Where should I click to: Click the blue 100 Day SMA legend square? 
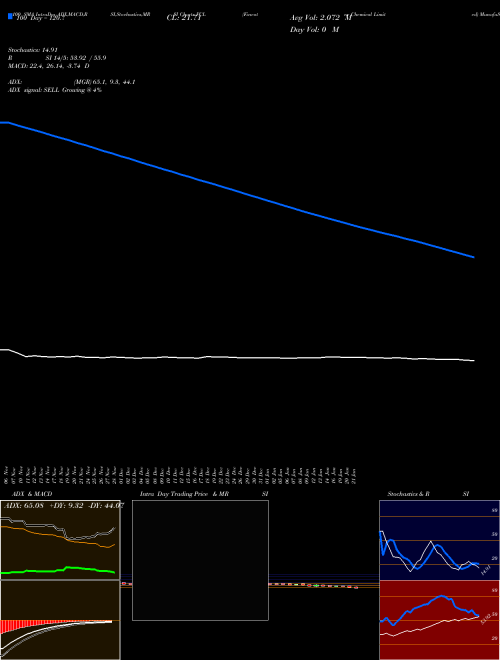pyautogui.click(x=10, y=17)
